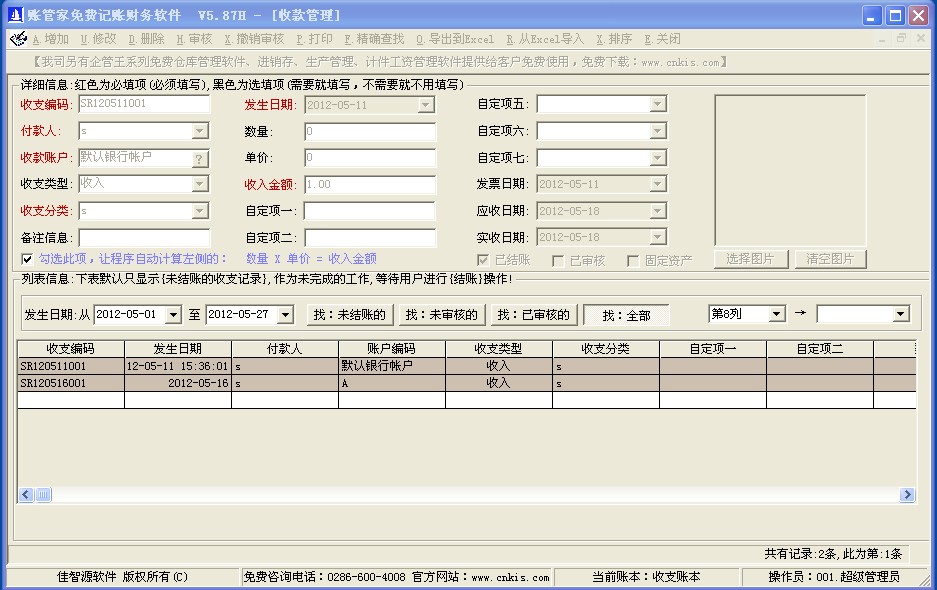The height and width of the screenshot is (590, 937).
Task: Check the 固定资产 checkbox
Action: click(633, 261)
